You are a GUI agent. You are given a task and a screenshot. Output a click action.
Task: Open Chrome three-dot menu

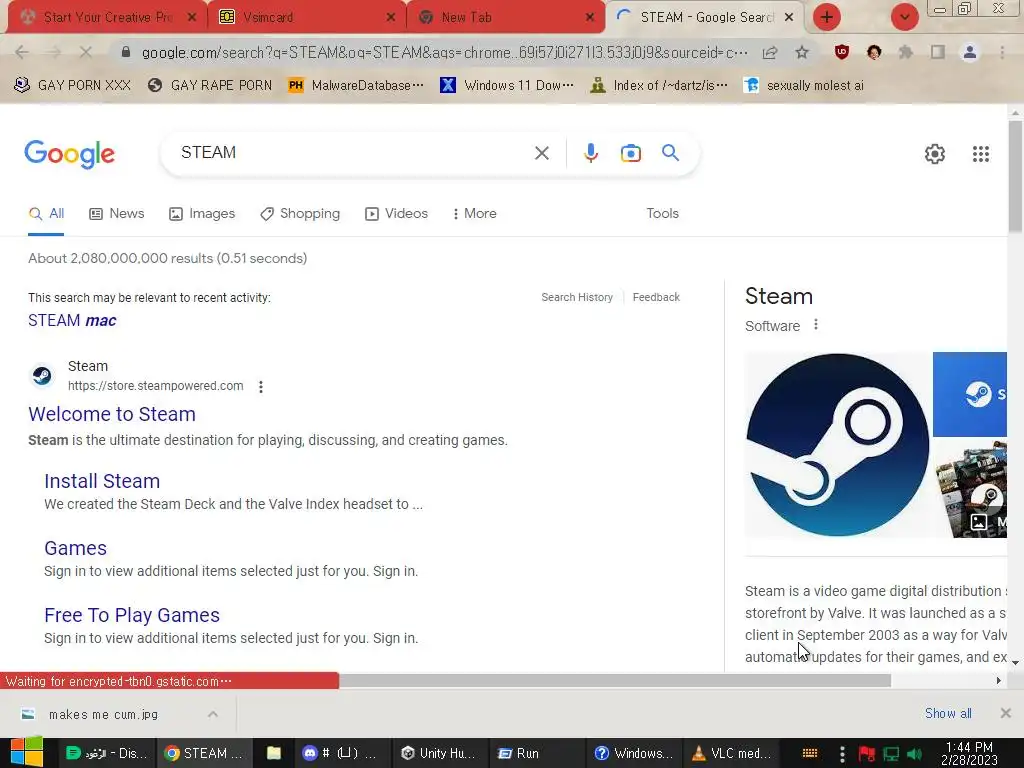click(x=1002, y=52)
